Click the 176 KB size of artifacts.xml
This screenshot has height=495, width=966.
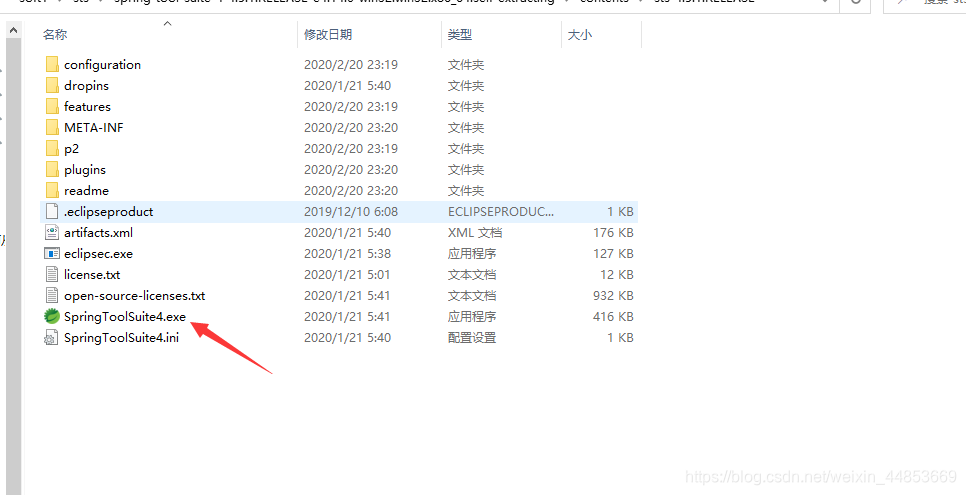click(x=613, y=232)
